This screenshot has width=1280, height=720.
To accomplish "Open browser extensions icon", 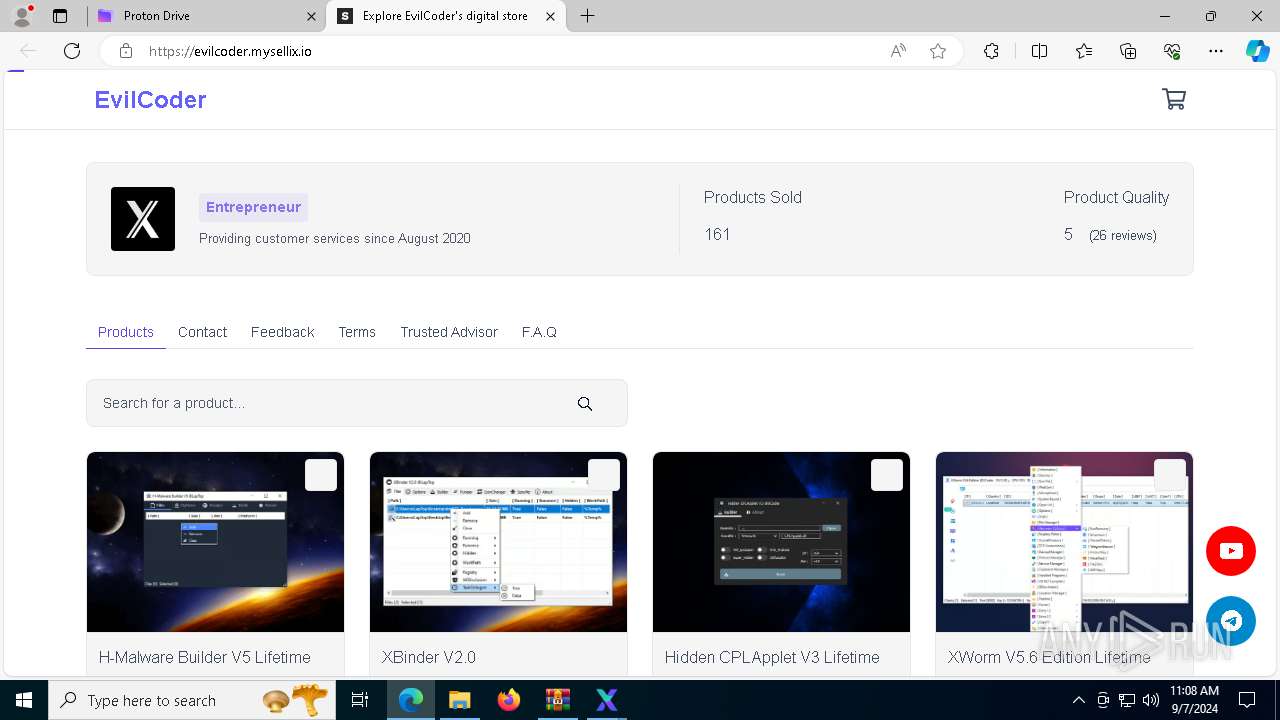I will click(x=991, y=51).
